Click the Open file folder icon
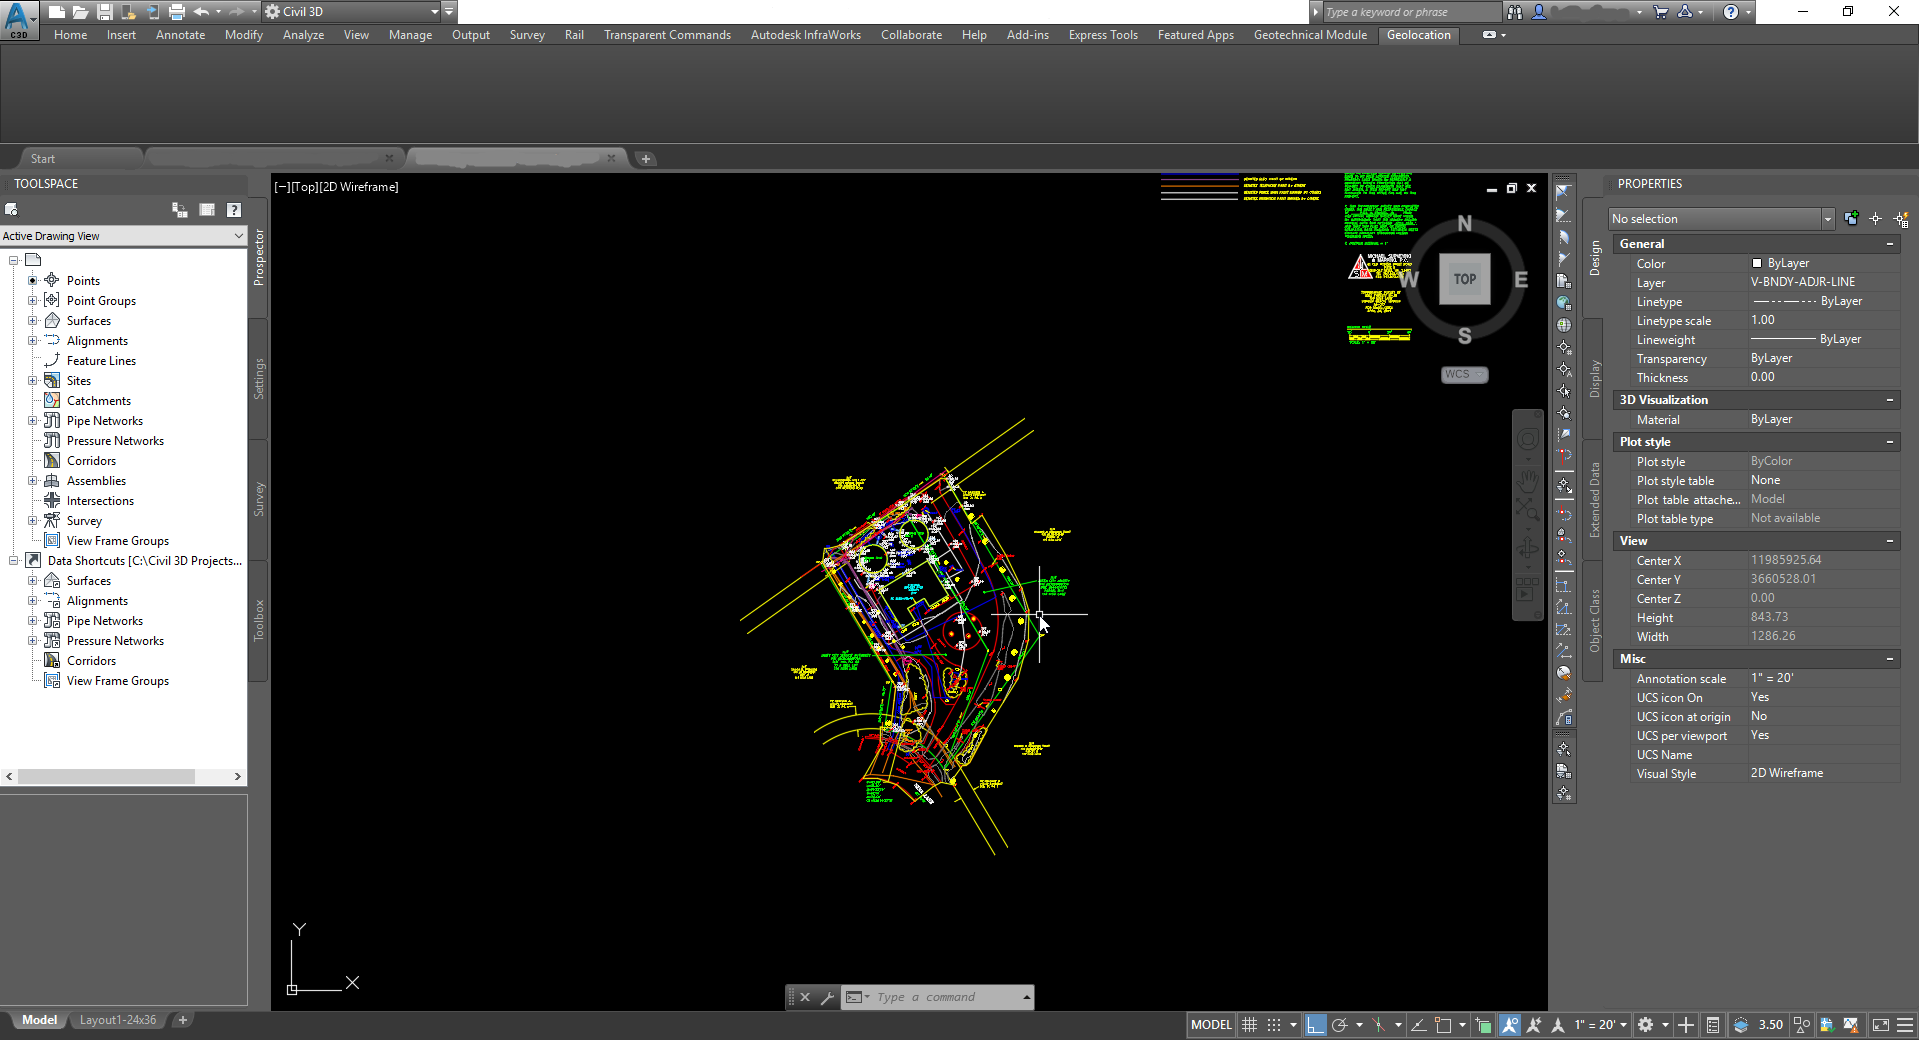The image size is (1919, 1040). click(80, 12)
